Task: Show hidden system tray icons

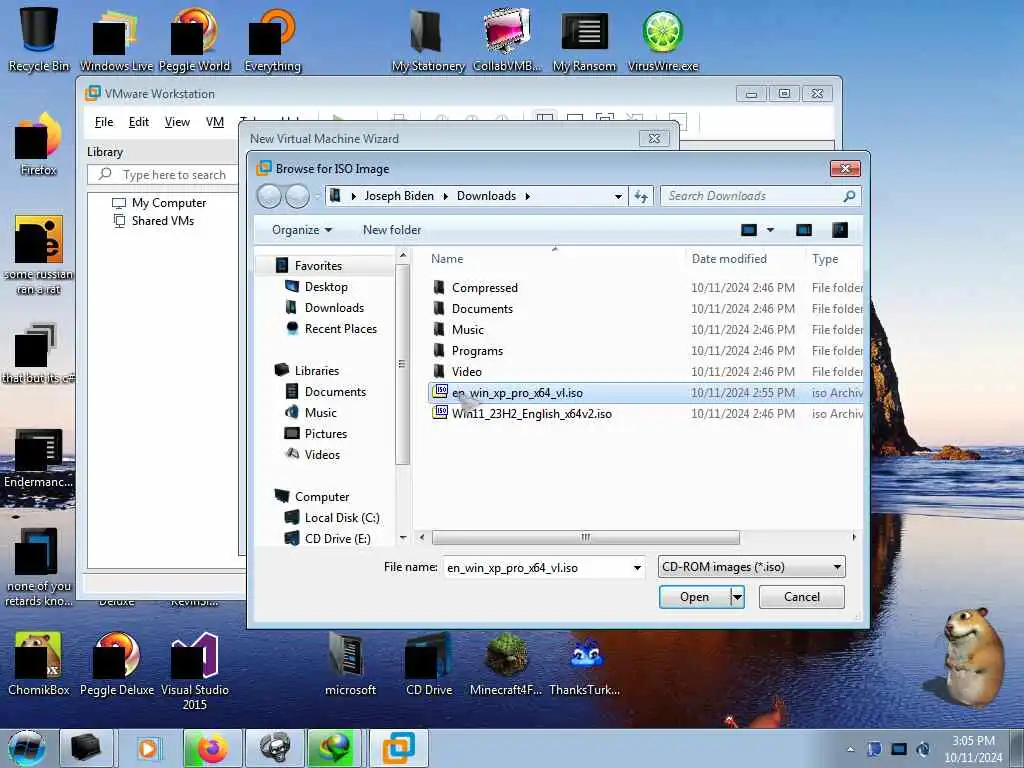Action: click(x=850, y=749)
